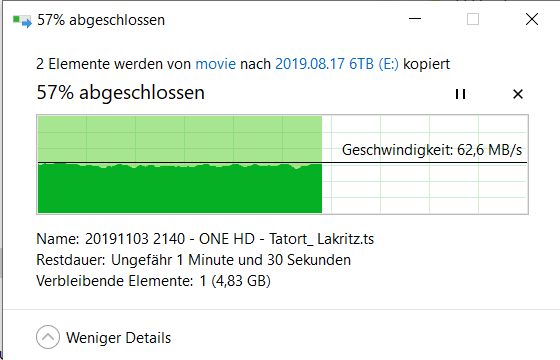
Task: Click the window title 57% abgeschlossen
Action: (x=101, y=20)
